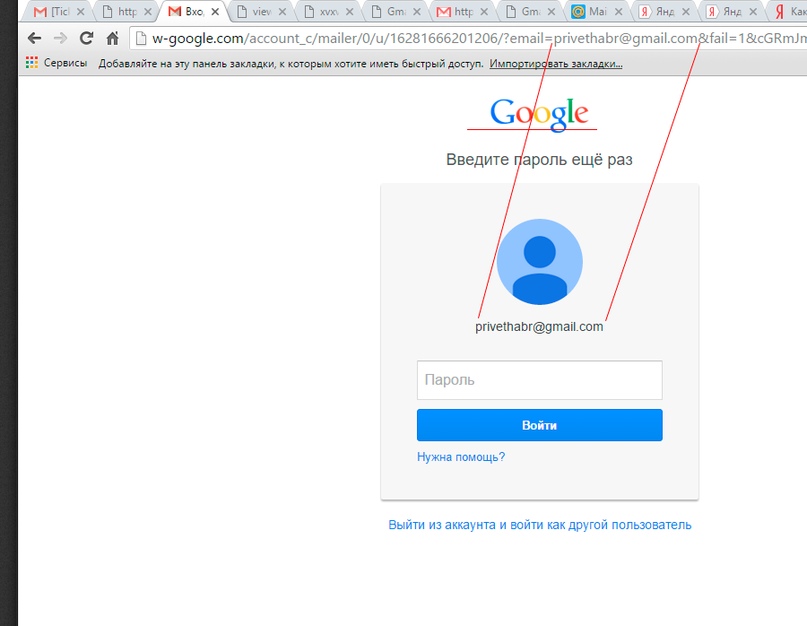Click 'Импортировать закладки...' link
The height and width of the screenshot is (626, 807).
click(556, 64)
